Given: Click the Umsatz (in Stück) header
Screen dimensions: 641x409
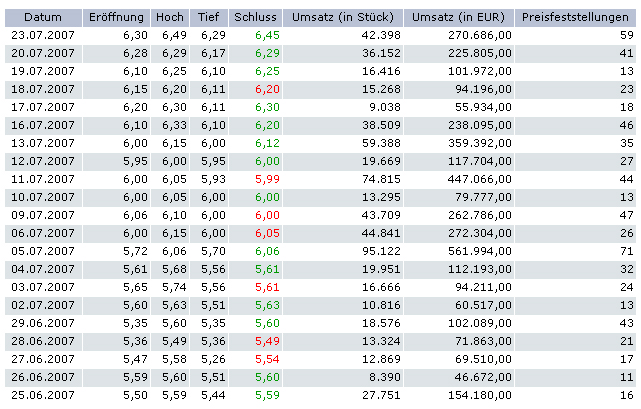Looking at the screenshot, I should (343, 18).
